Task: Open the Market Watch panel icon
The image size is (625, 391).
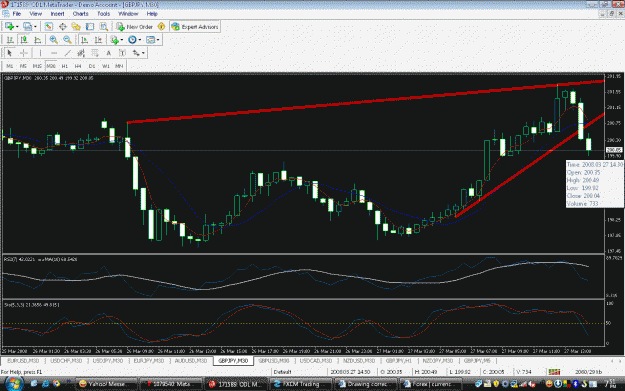Action: [49, 27]
